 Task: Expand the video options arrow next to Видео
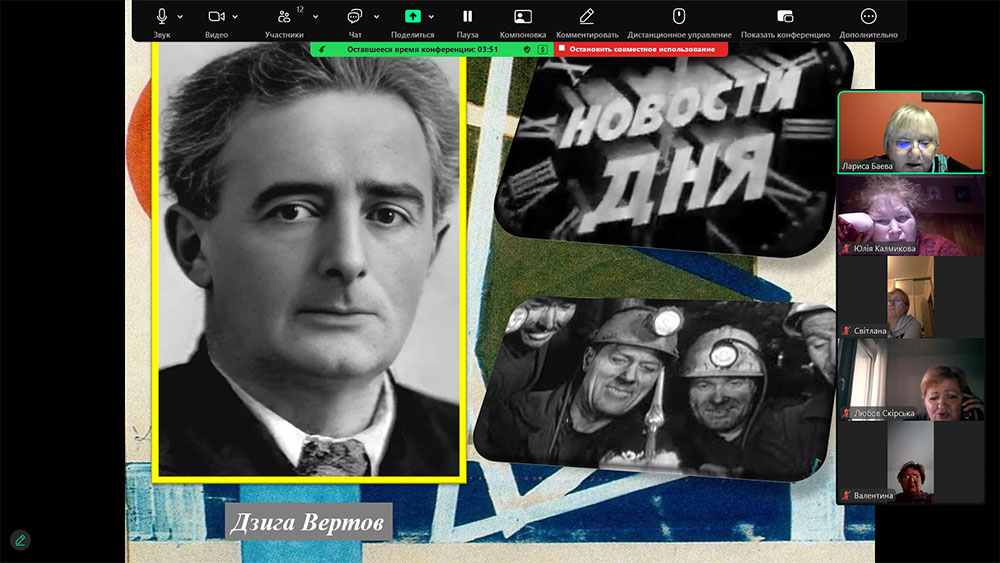point(236,17)
